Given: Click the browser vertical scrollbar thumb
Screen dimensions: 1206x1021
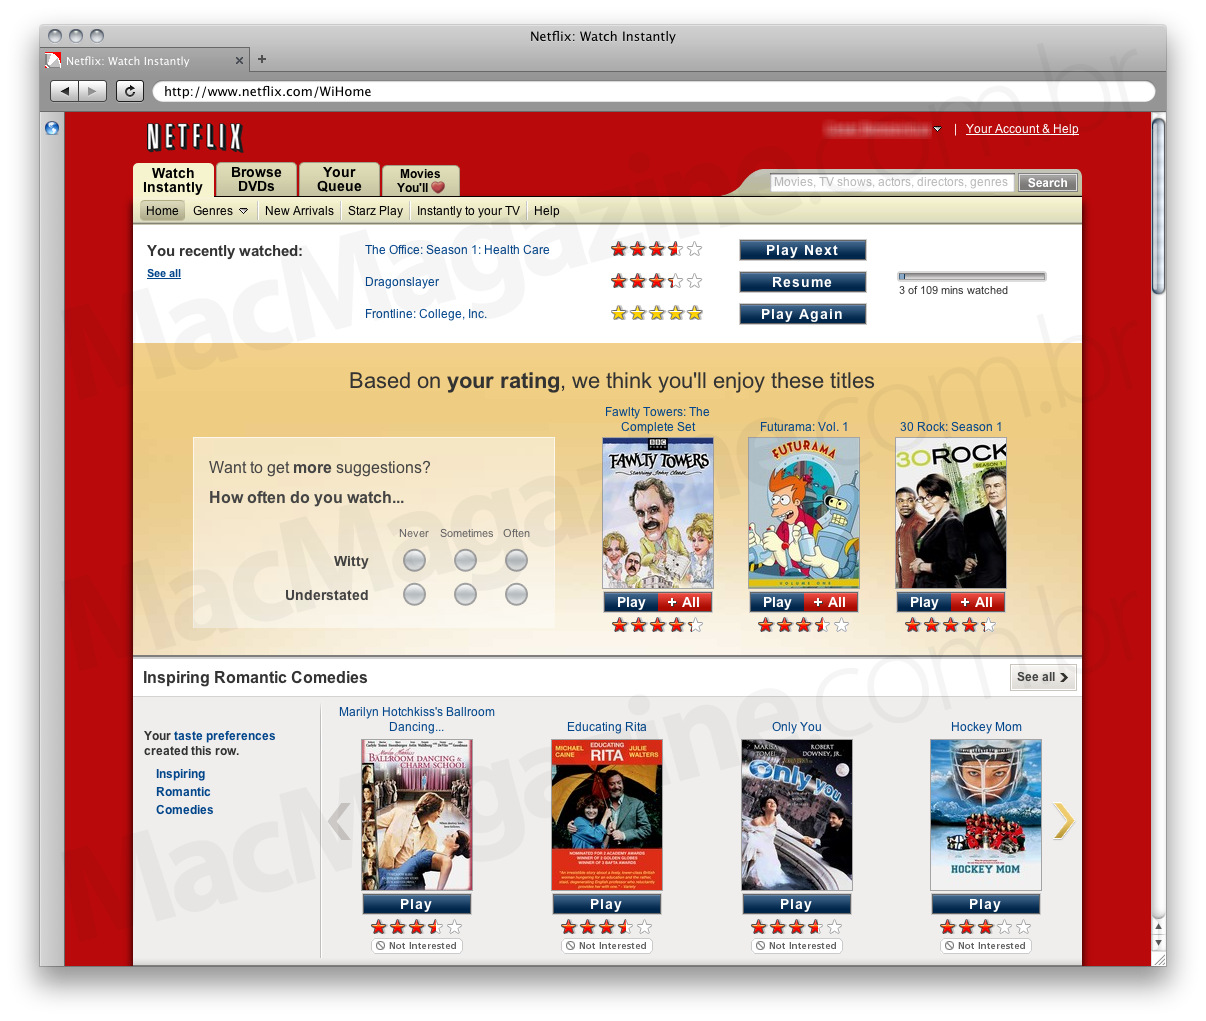Looking at the screenshot, I should coord(1159,205).
